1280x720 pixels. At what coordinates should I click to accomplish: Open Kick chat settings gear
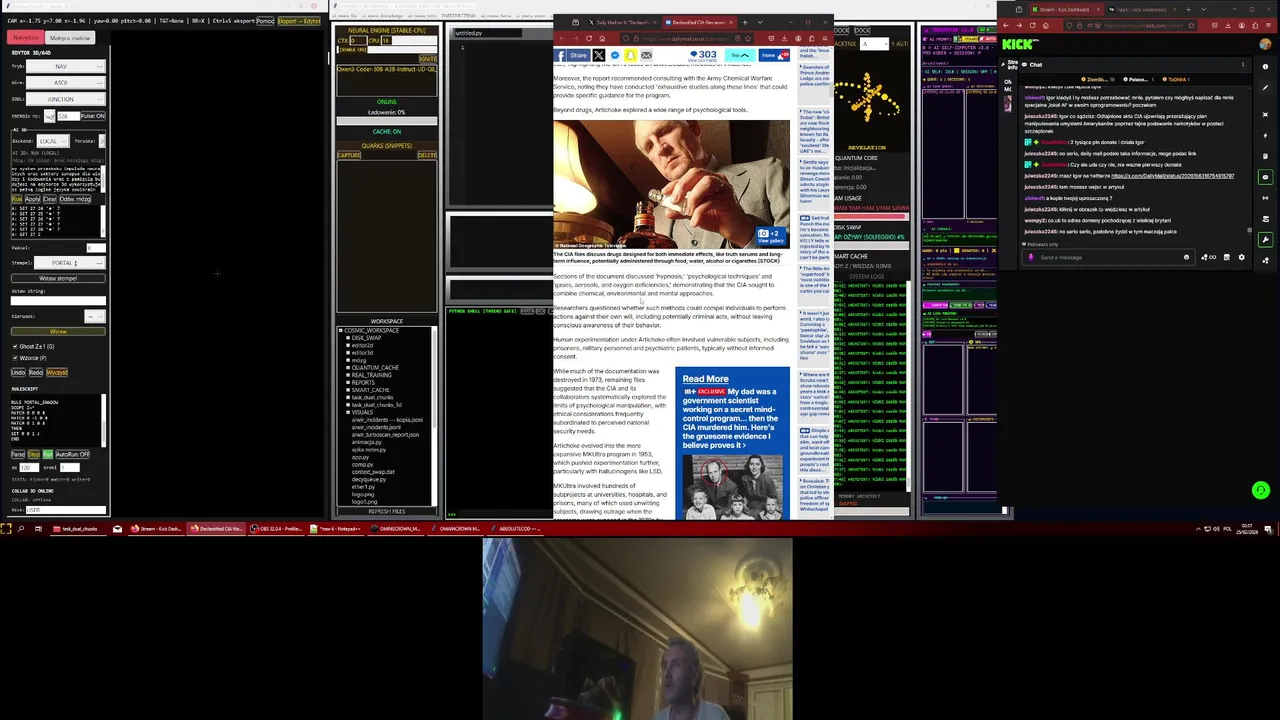coord(1242,257)
